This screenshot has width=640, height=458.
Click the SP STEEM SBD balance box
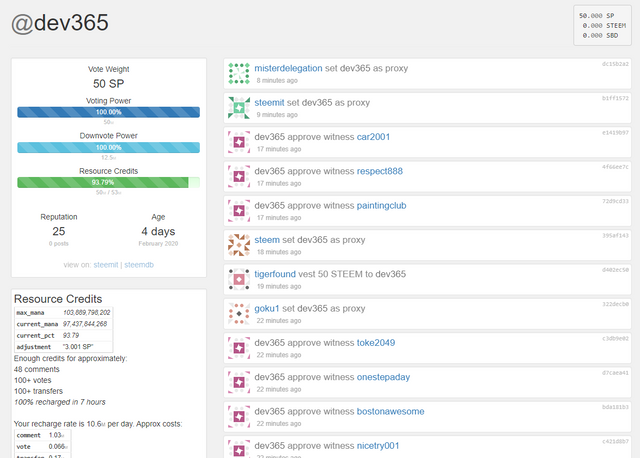(602, 25)
